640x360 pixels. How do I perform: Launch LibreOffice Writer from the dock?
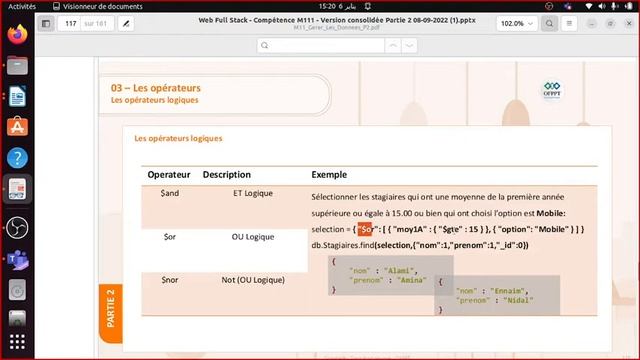pyautogui.click(x=17, y=96)
